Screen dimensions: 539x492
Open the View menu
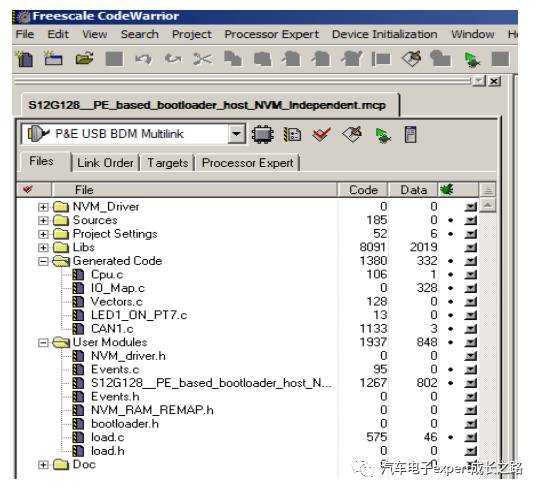click(95, 34)
